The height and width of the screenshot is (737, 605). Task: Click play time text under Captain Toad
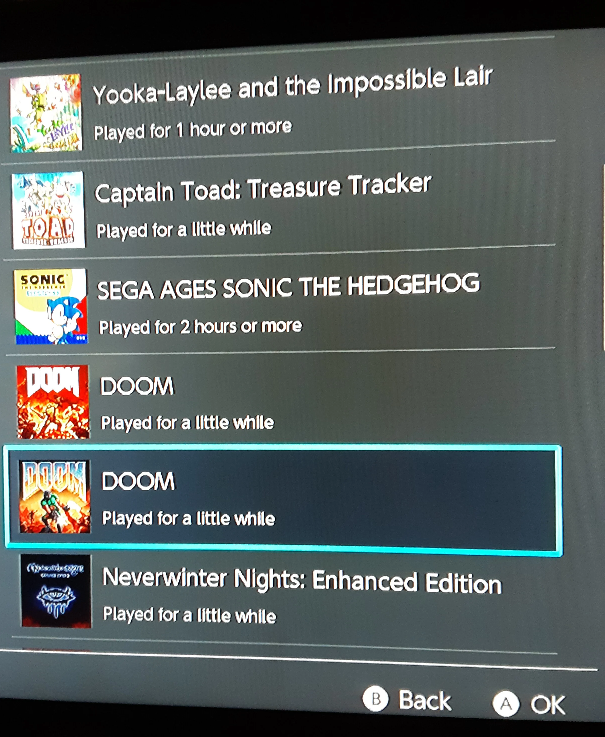pyautogui.click(x=184, y=230)
